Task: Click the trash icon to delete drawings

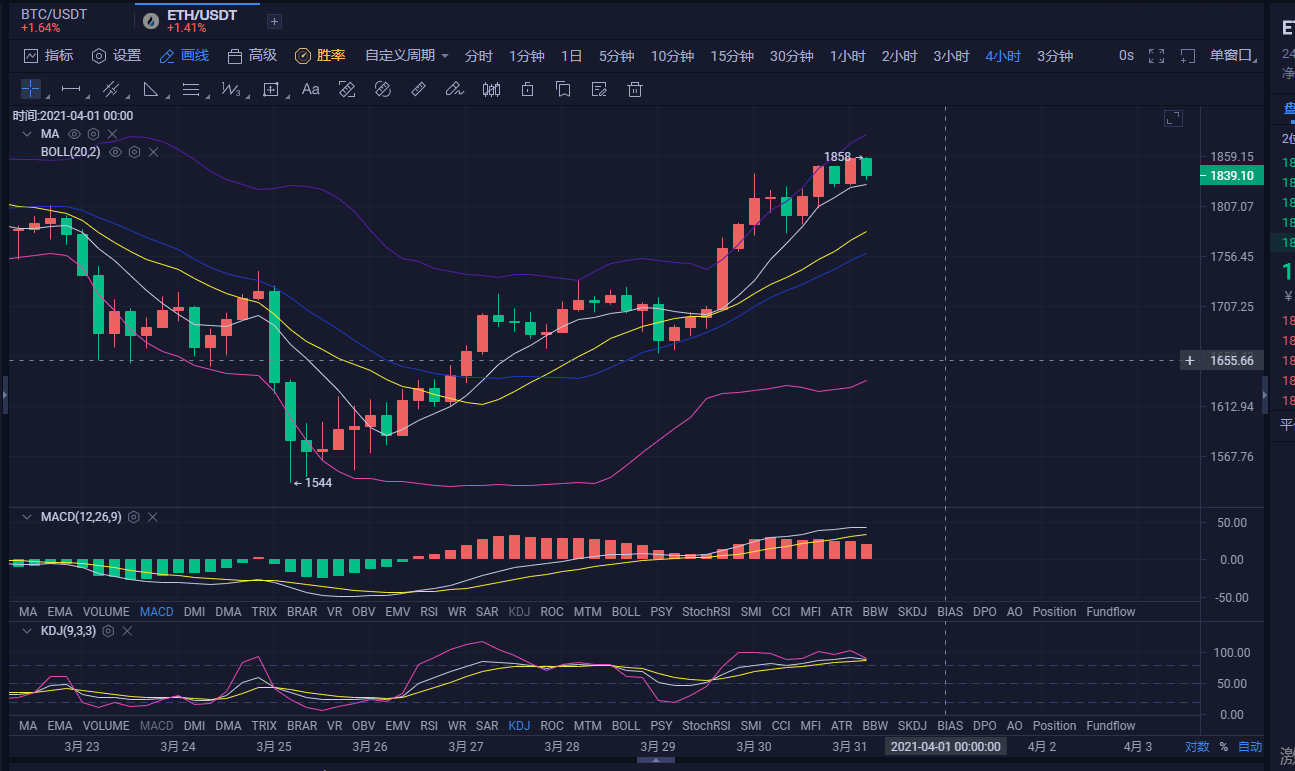Action: (634, 89)
